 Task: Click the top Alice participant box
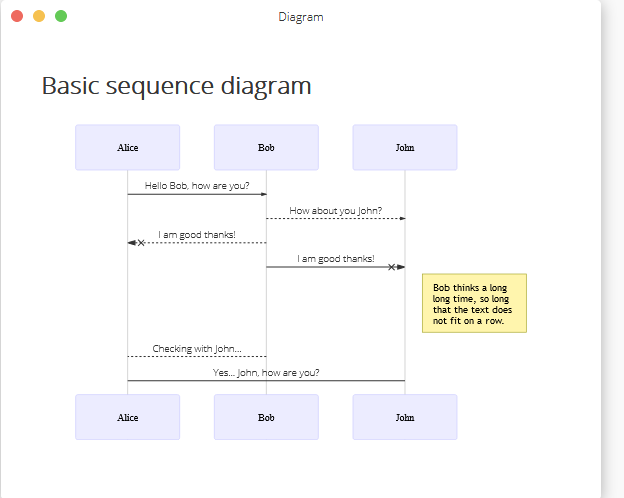click(x=127, y=147)
